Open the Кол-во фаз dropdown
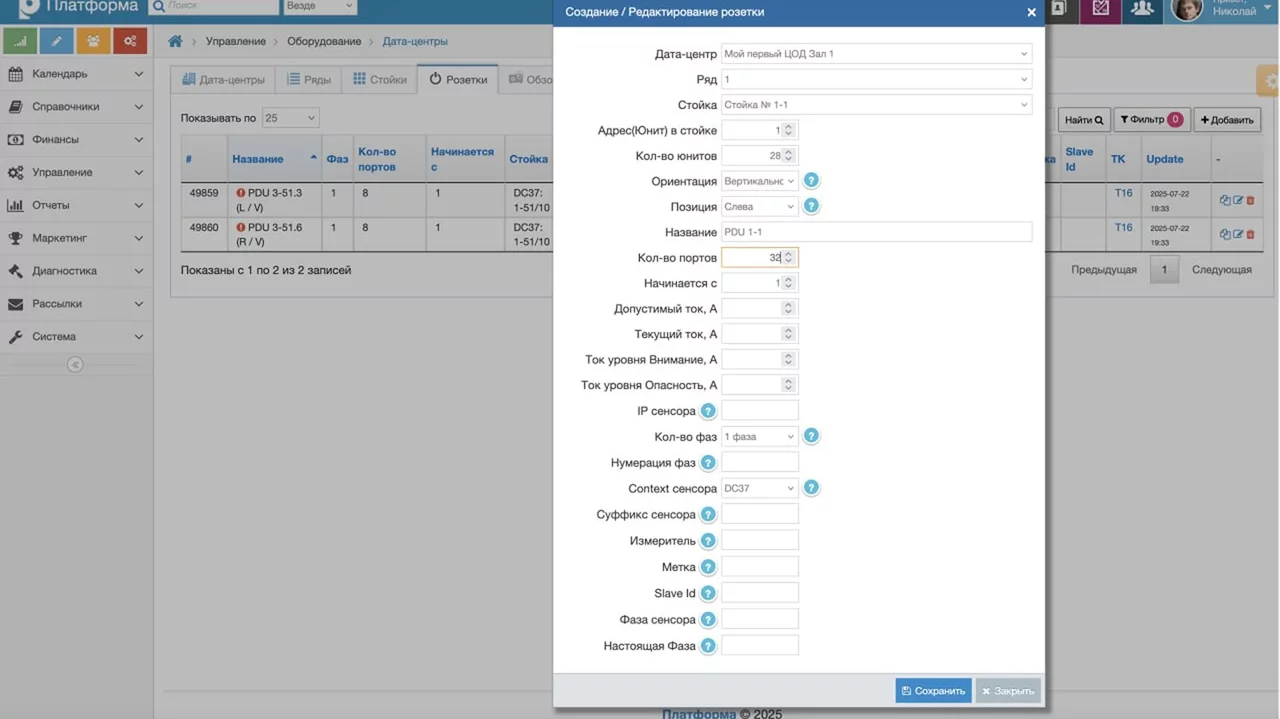The width and height of the screenshot is (1280, 719). pyautogui.click(x=759, y=437)
